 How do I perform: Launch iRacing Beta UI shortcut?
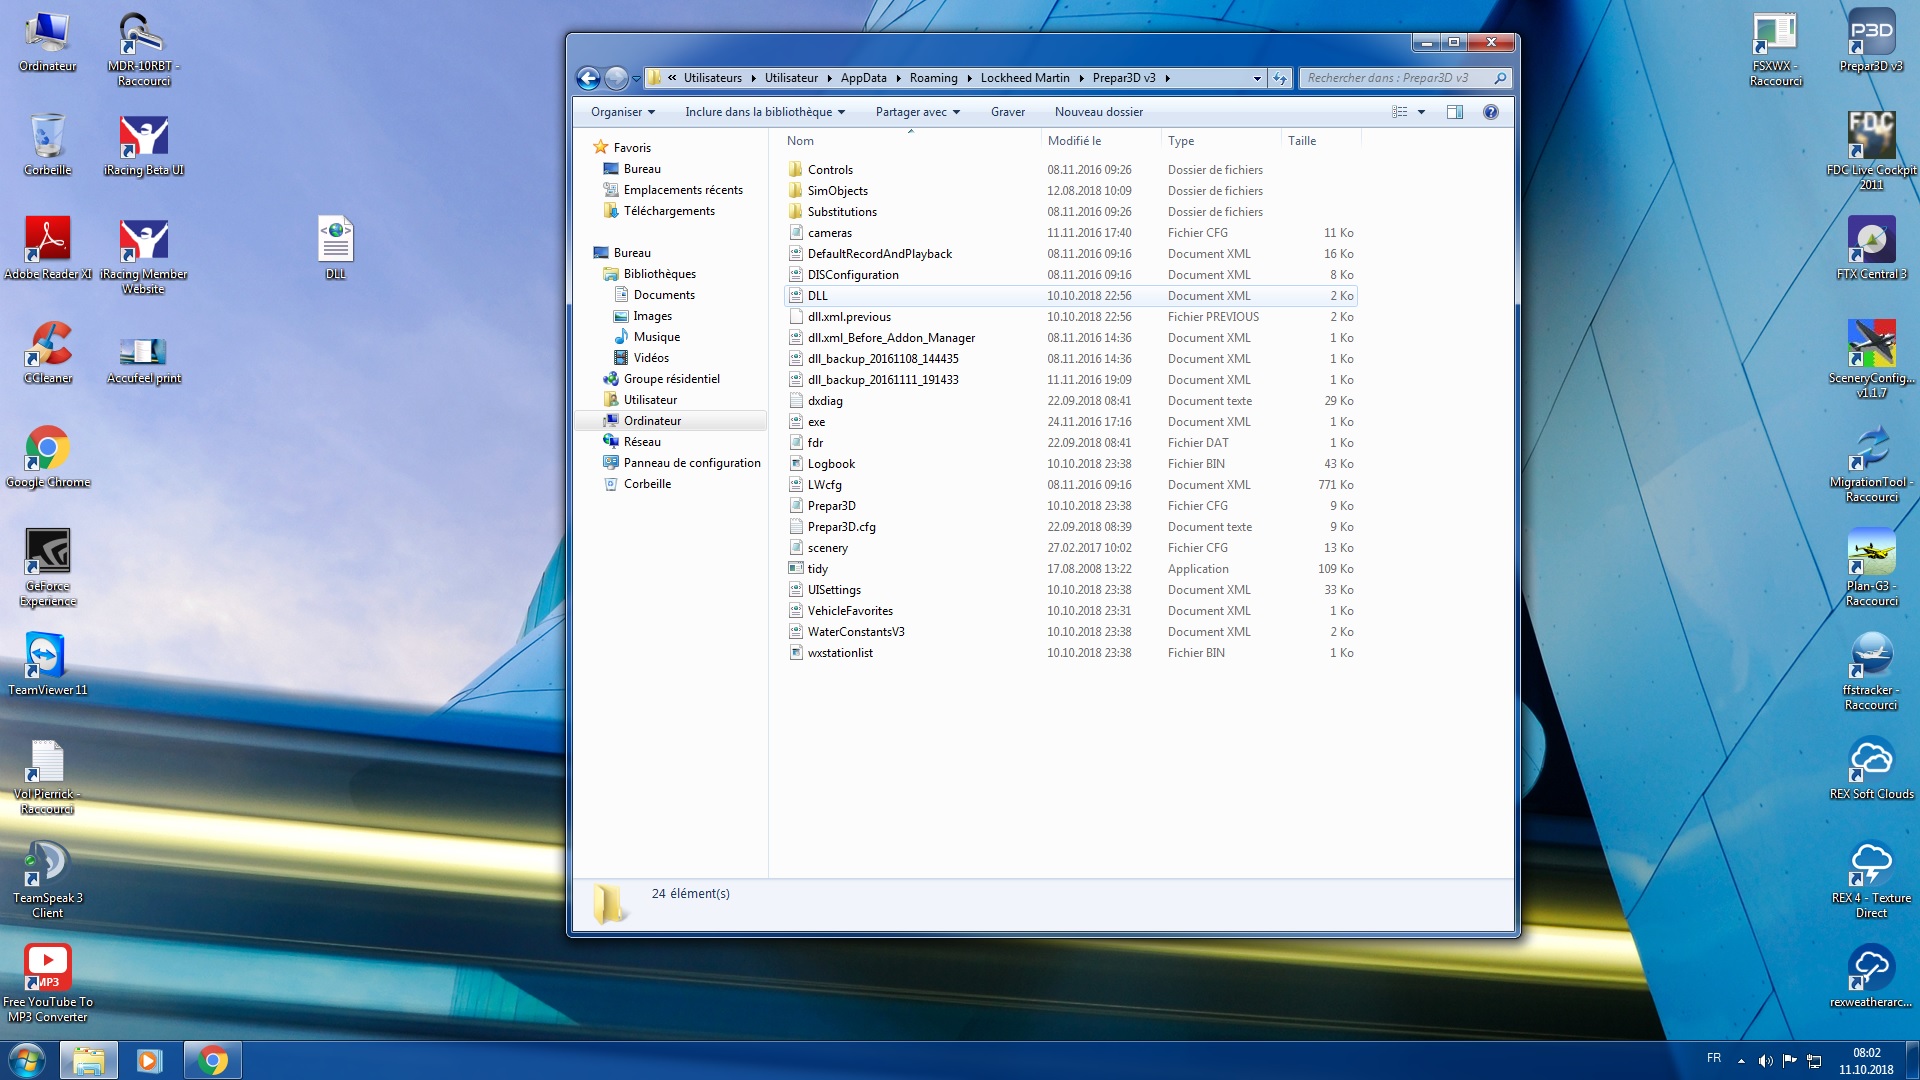point(143,145)
